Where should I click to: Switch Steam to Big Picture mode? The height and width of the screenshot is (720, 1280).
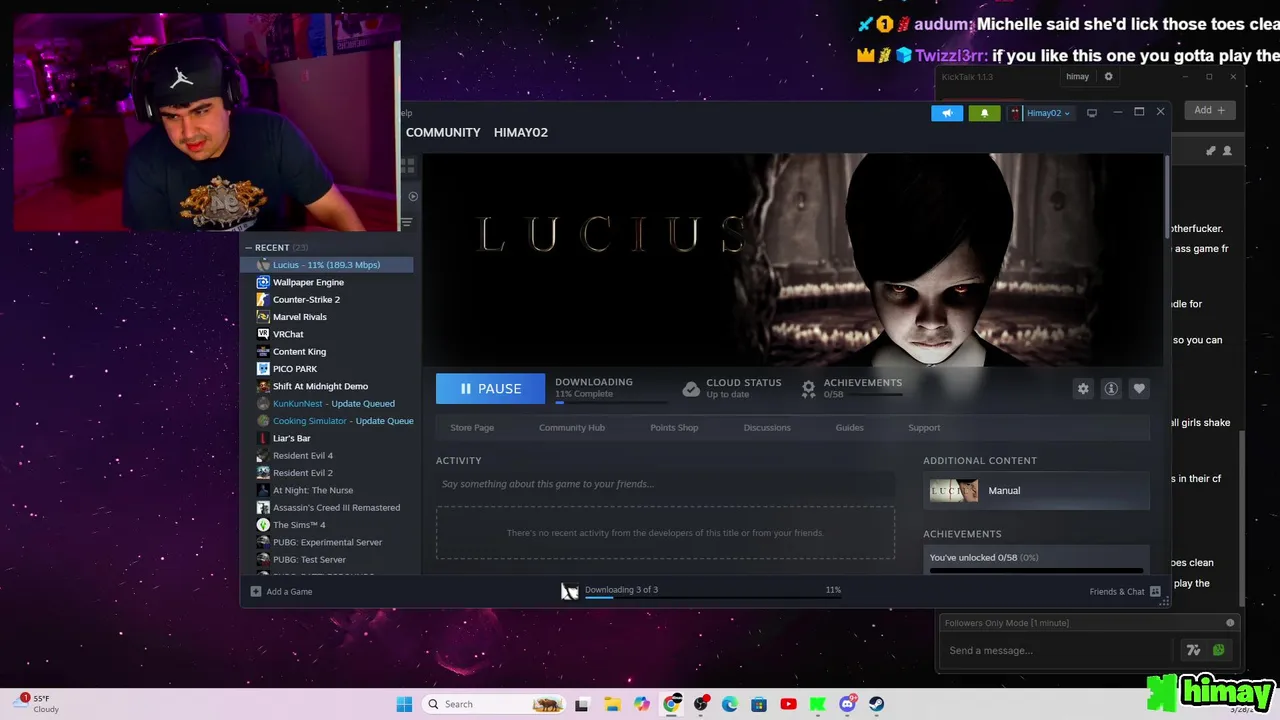point(1092,113)
